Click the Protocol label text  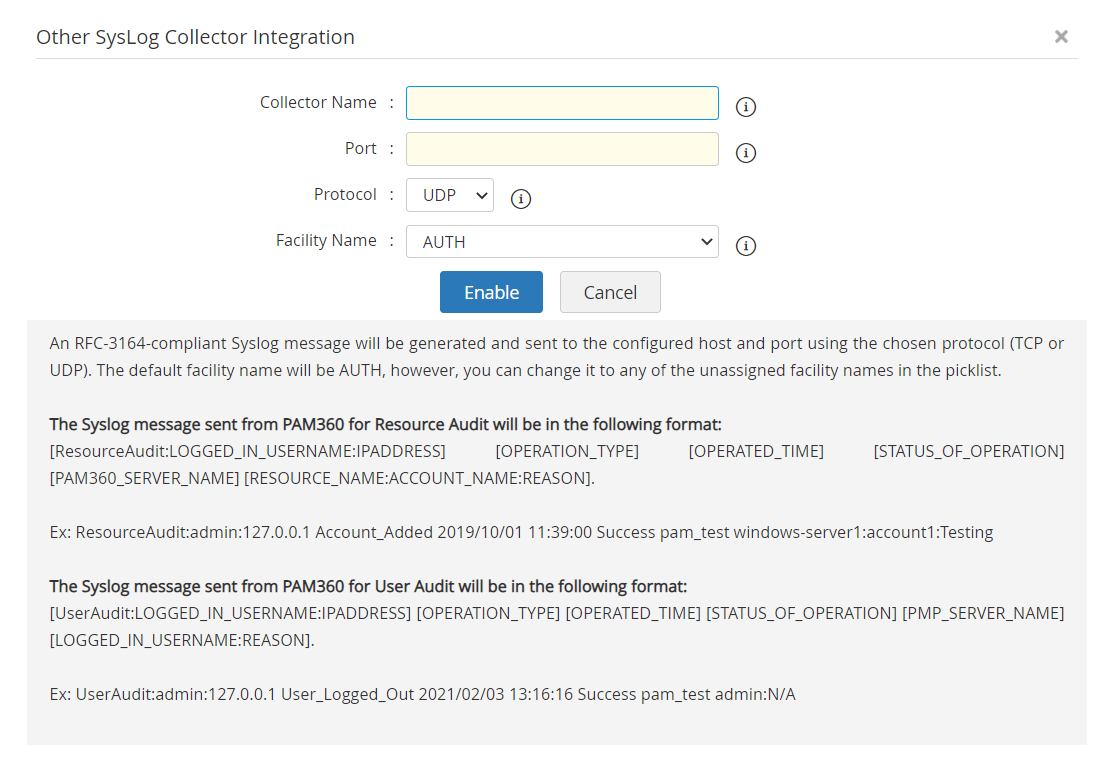coord(345,195)
